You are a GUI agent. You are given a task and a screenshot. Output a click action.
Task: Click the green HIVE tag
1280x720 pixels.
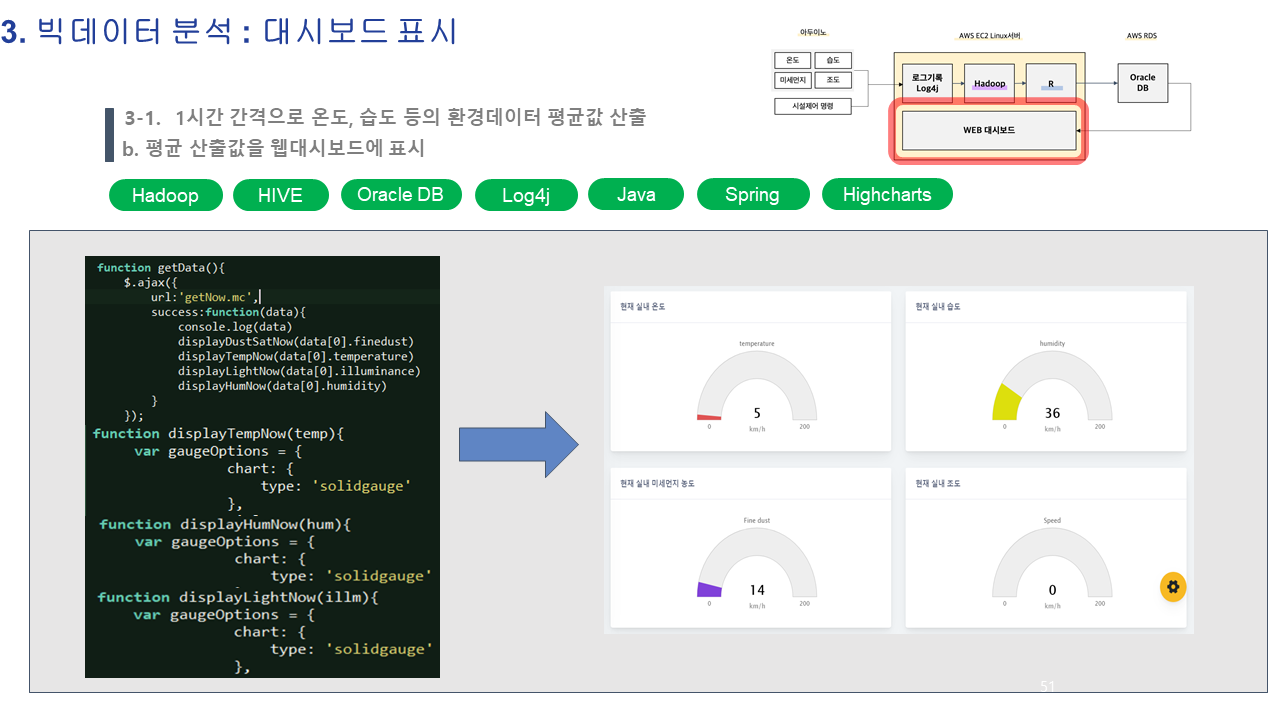[280, 195]
